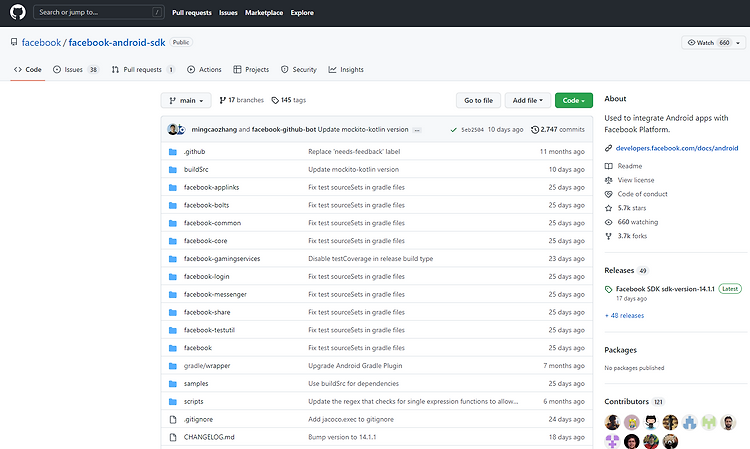The image size is (750, 449).
Task: Open the facebook-android-sdk repository link
Action: click(117, 43)
